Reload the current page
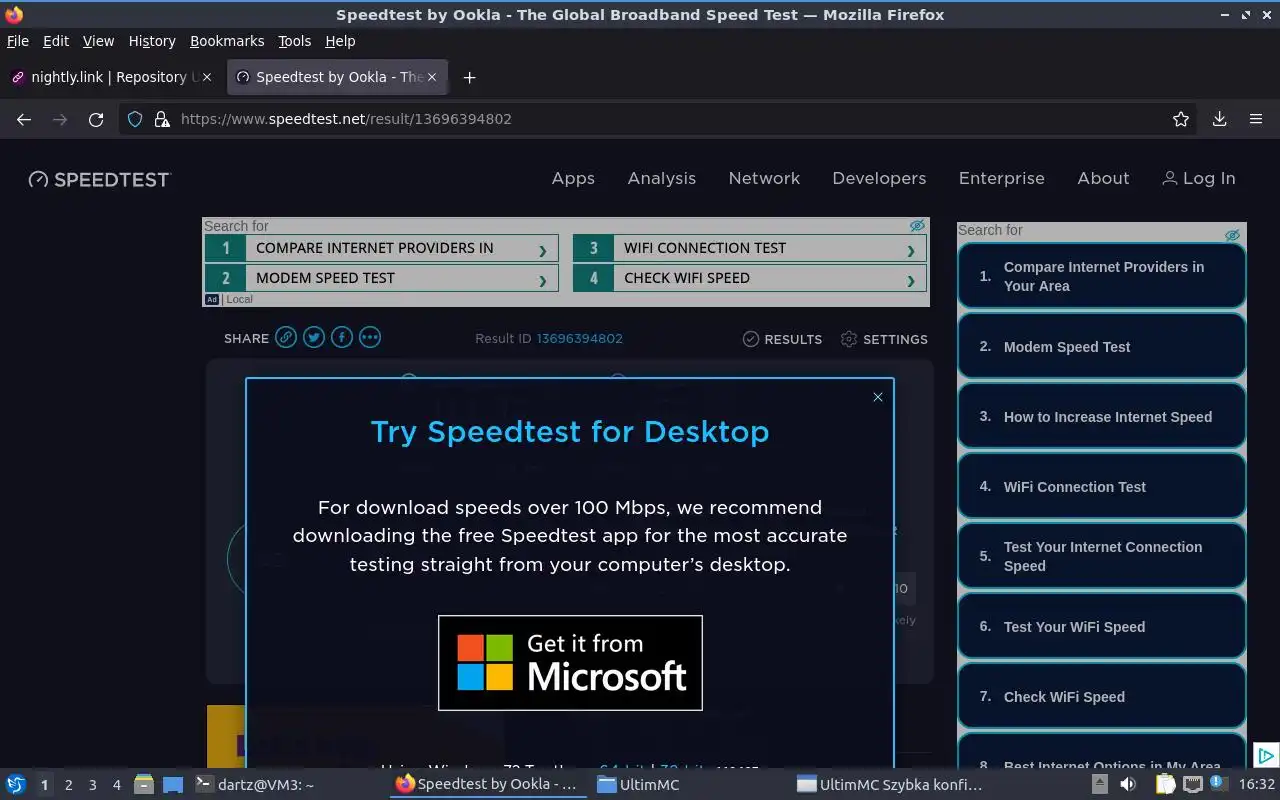 point(96,119)
